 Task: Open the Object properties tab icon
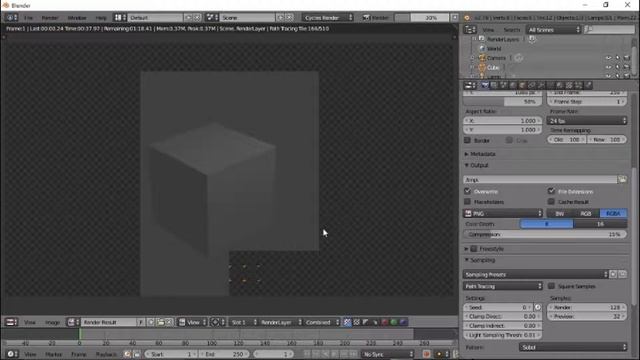[x=522, y=85]
